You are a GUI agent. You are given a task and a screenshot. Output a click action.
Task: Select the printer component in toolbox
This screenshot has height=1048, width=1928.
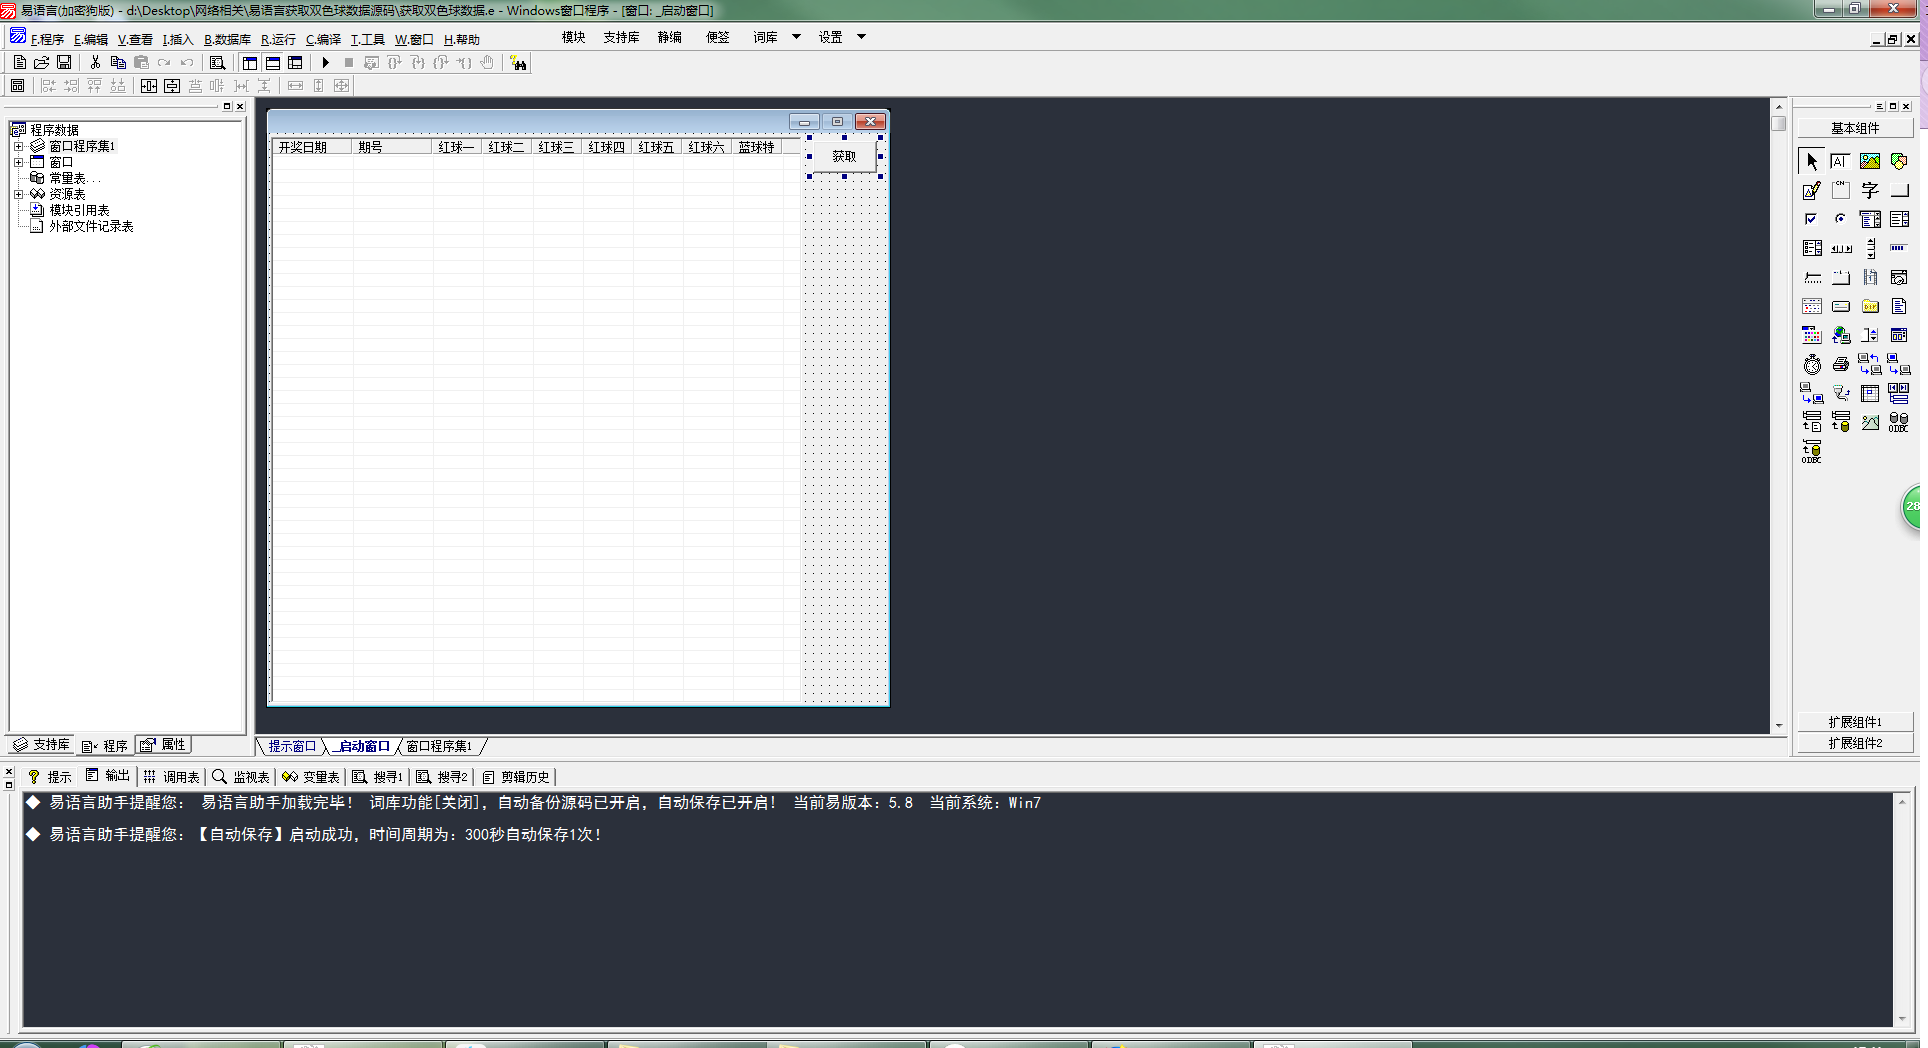(x=1840, y=365)
